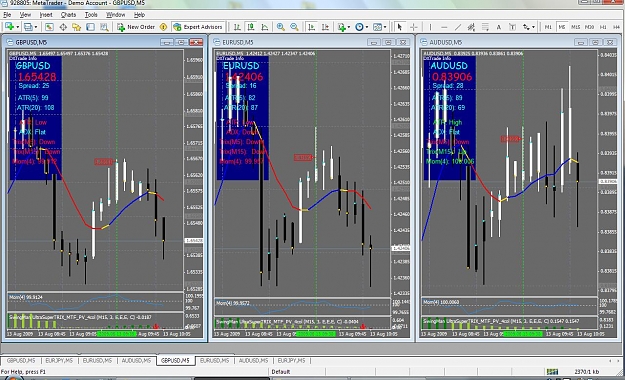Click the connection status 2370/1 kb
The image size is (625, 380).
(x=586, y=372)
